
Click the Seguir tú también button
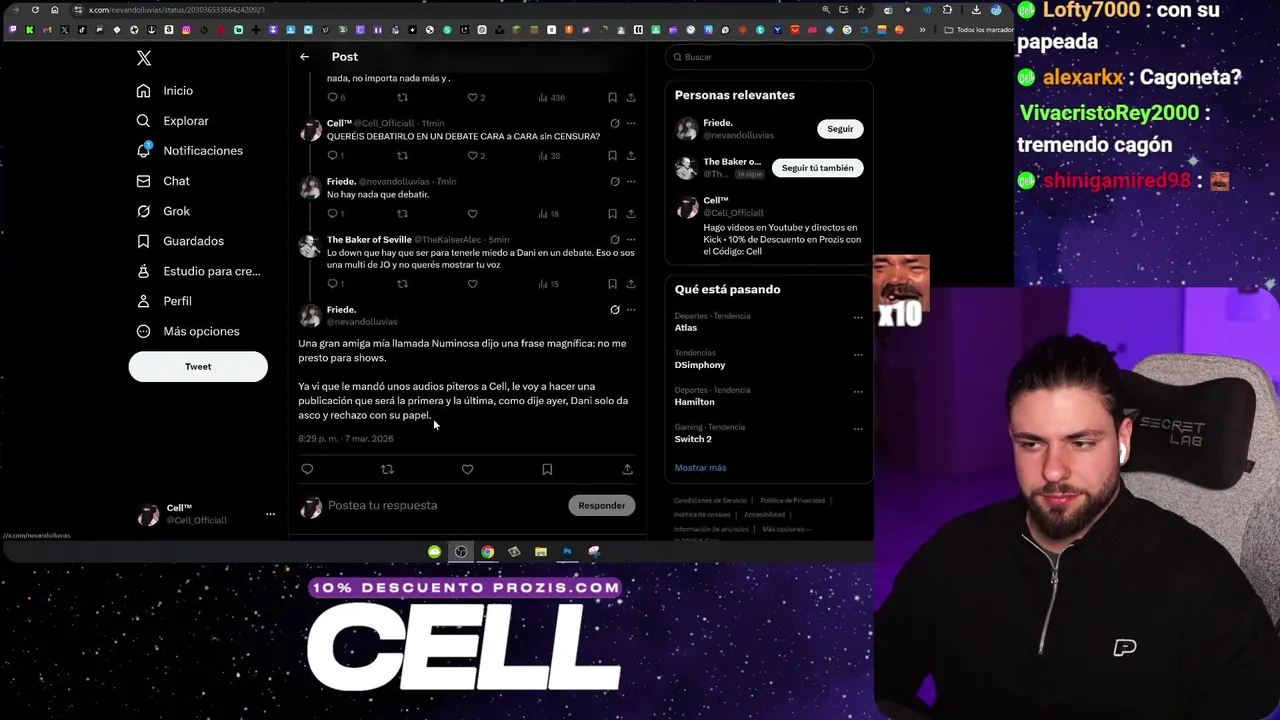817,168
